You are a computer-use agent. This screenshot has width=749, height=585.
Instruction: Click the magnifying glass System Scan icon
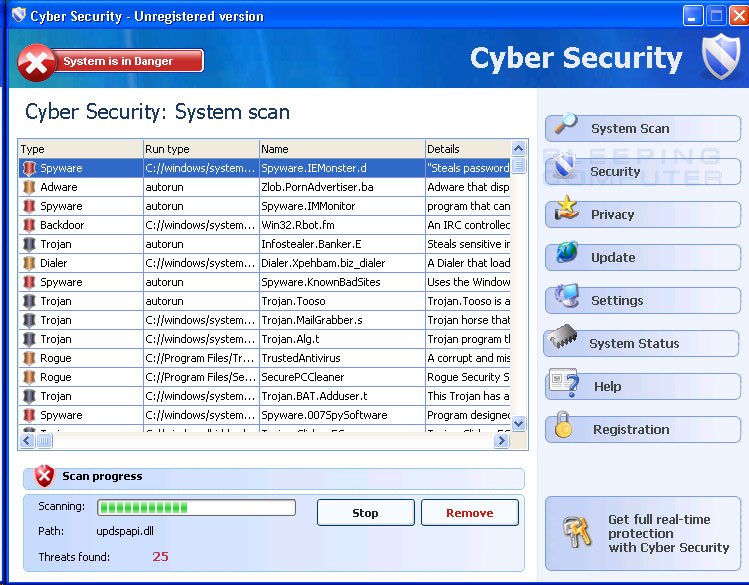point(566,126)
